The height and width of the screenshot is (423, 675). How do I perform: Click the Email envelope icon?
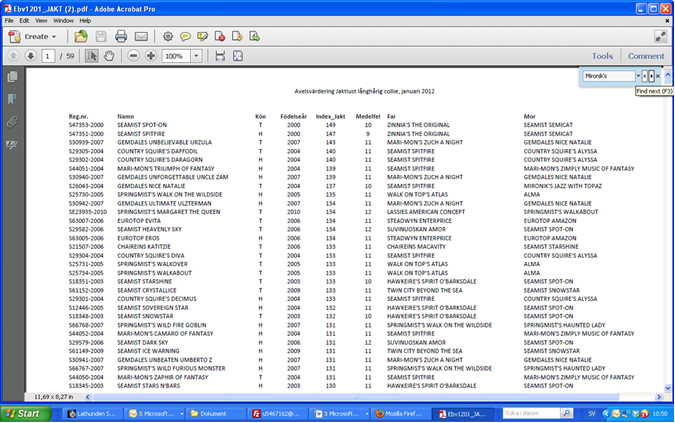coord(141,37)
